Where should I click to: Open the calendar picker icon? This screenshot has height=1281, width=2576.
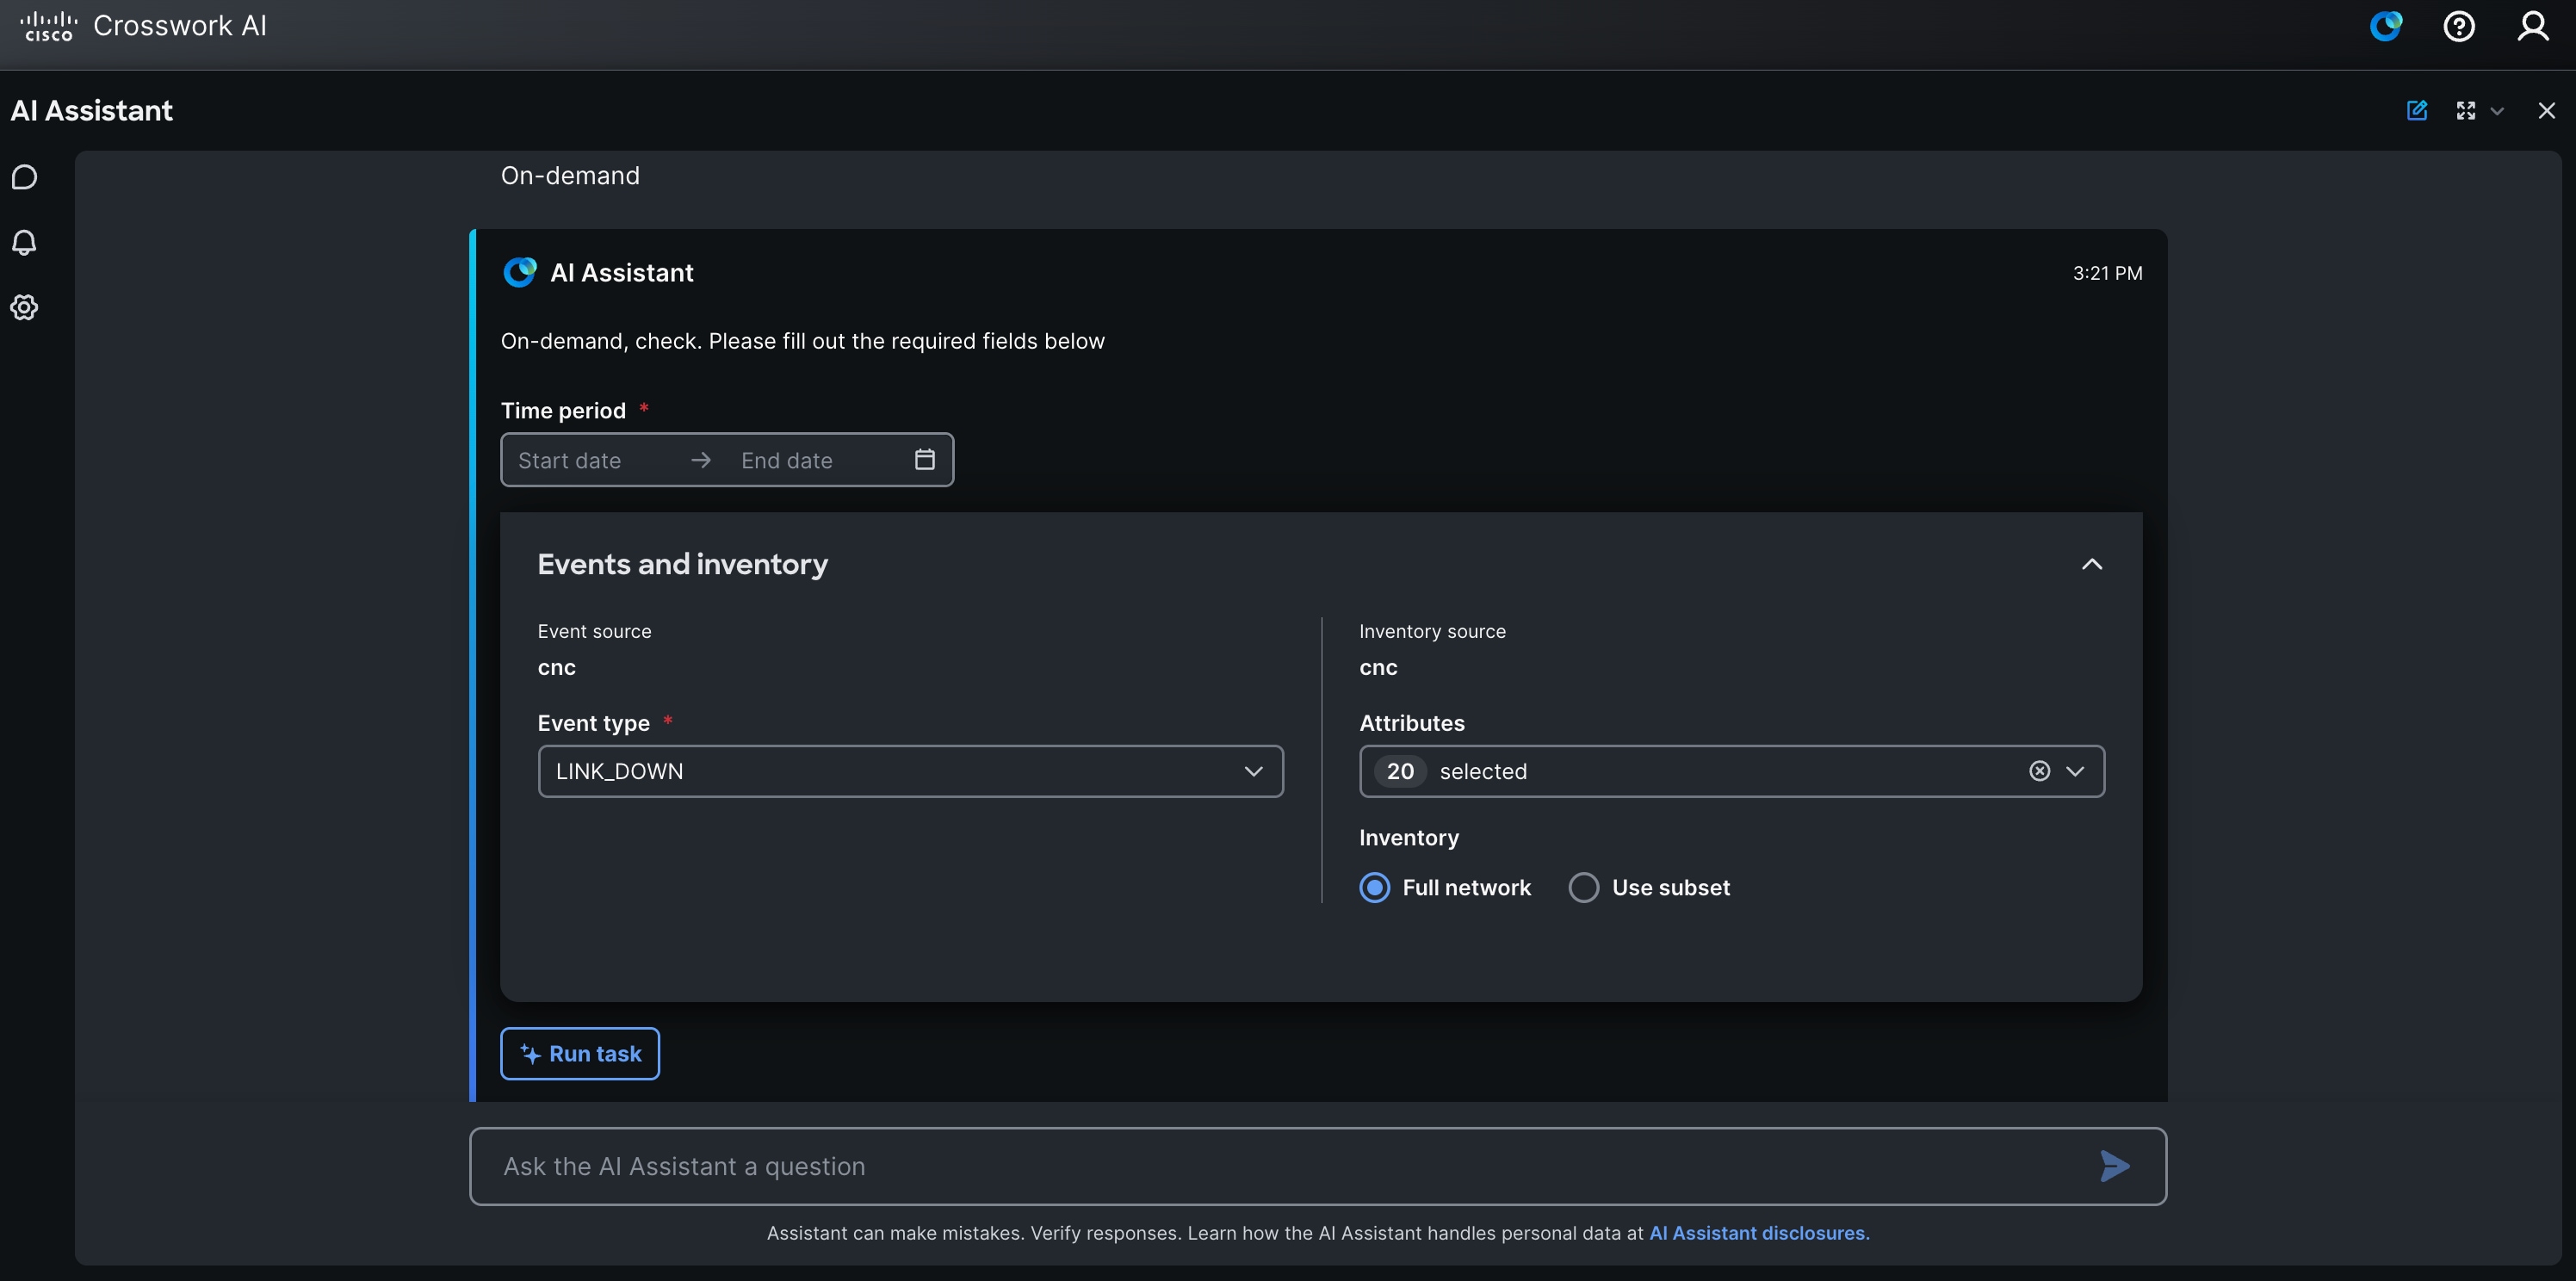click(x=925, y=459)
